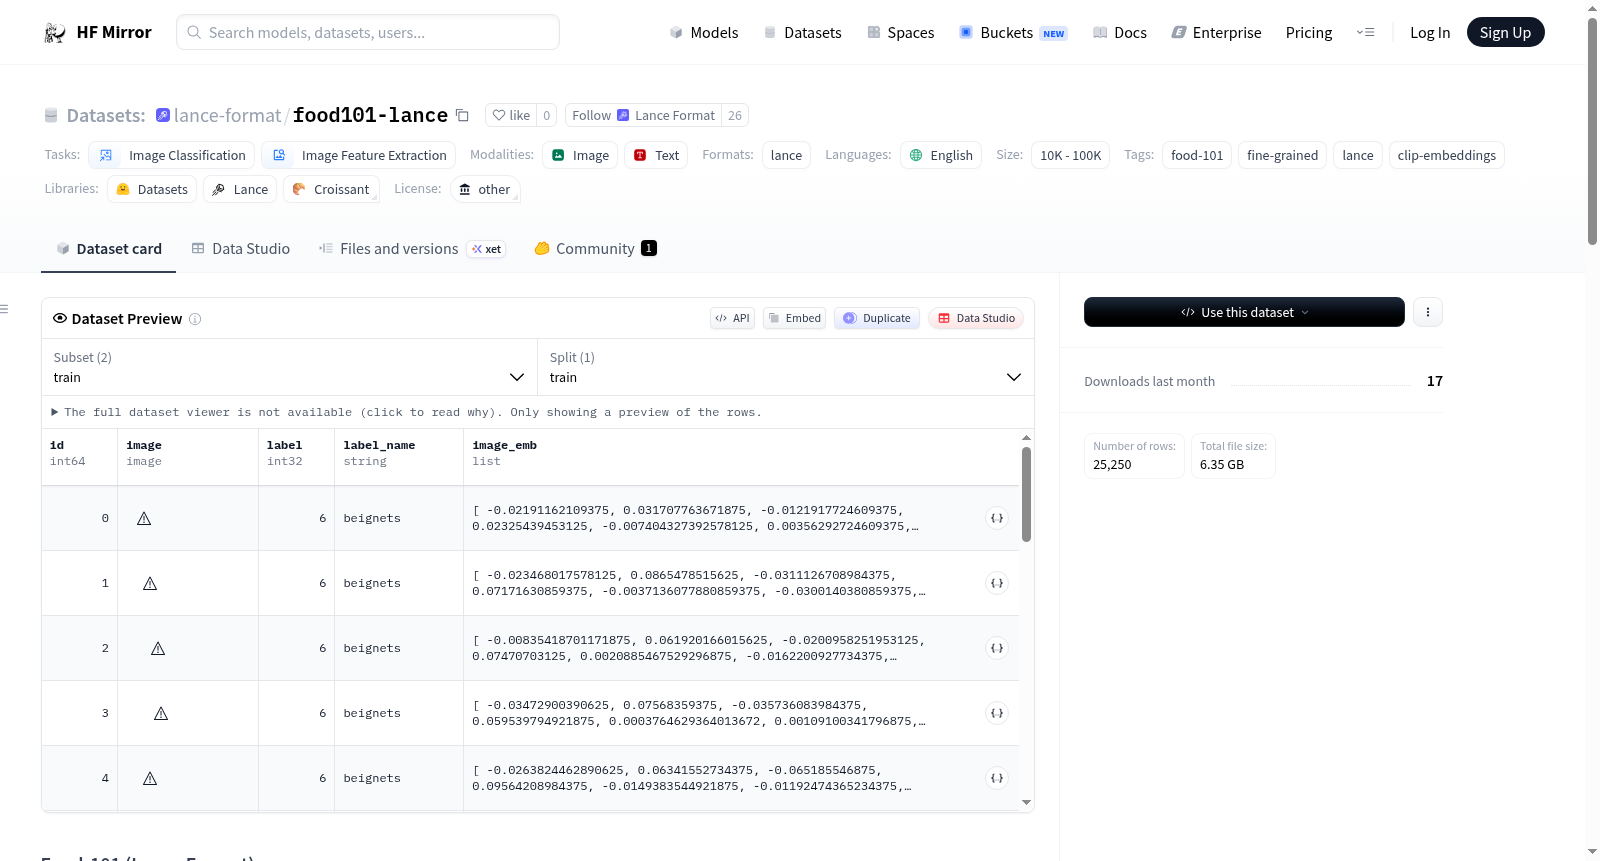Viewport: 1600px width, 861px height.
Task: Select the Image Feature Extraction tag
Action: click(x=359, y=155)
